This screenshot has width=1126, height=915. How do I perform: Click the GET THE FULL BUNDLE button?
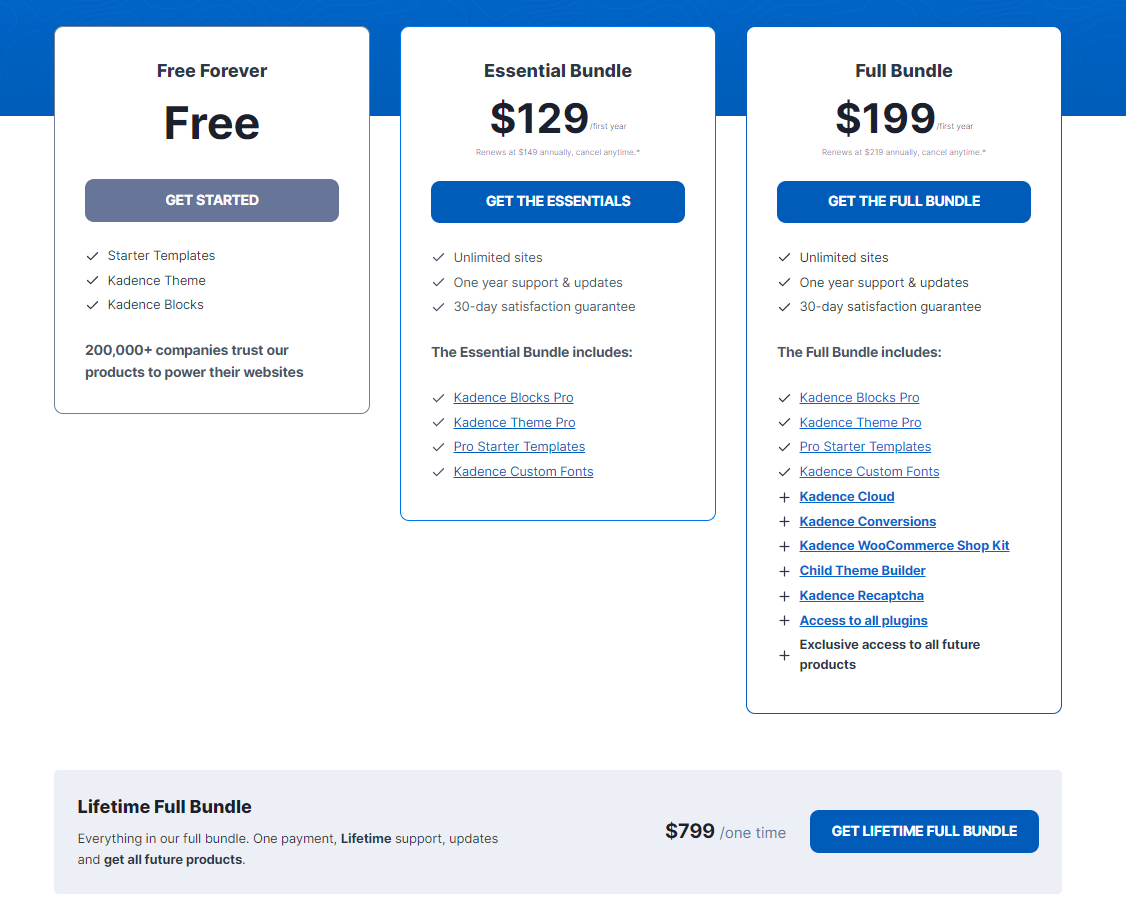tap(904, 201)
